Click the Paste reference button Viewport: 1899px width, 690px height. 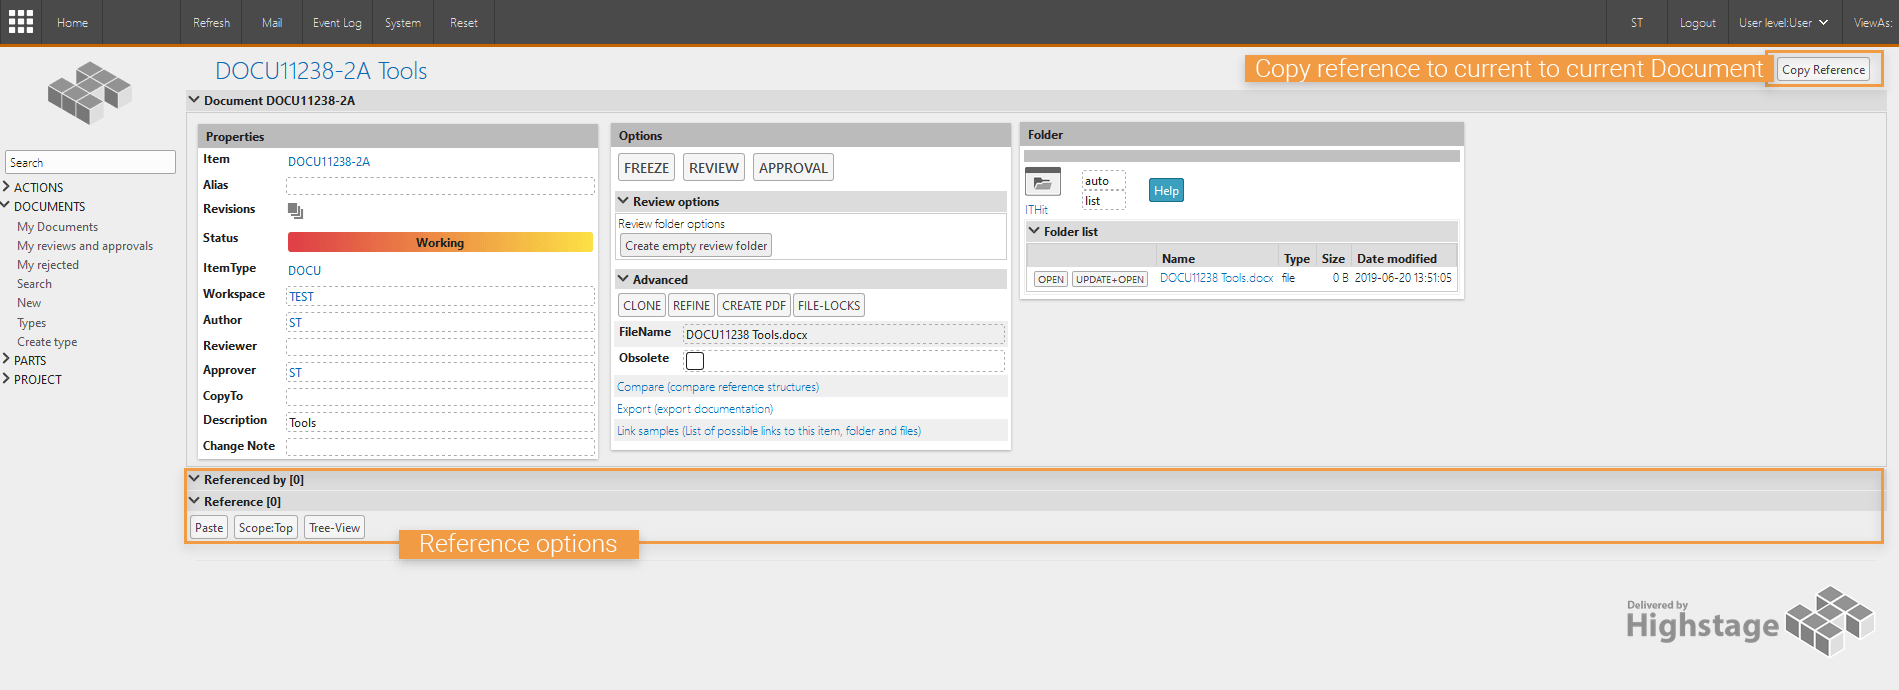[209, 527]
